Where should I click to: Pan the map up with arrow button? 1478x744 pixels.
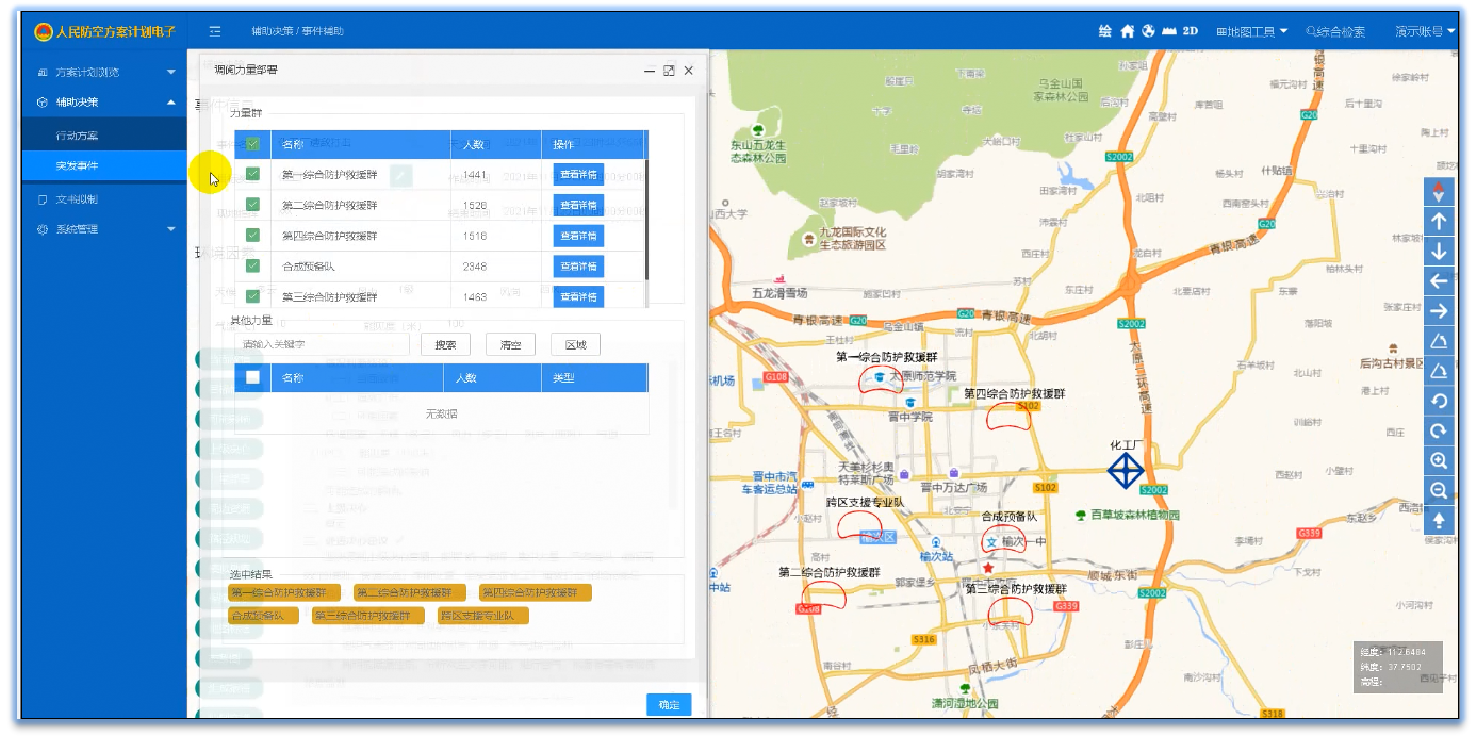click(x=1439, y=222)
